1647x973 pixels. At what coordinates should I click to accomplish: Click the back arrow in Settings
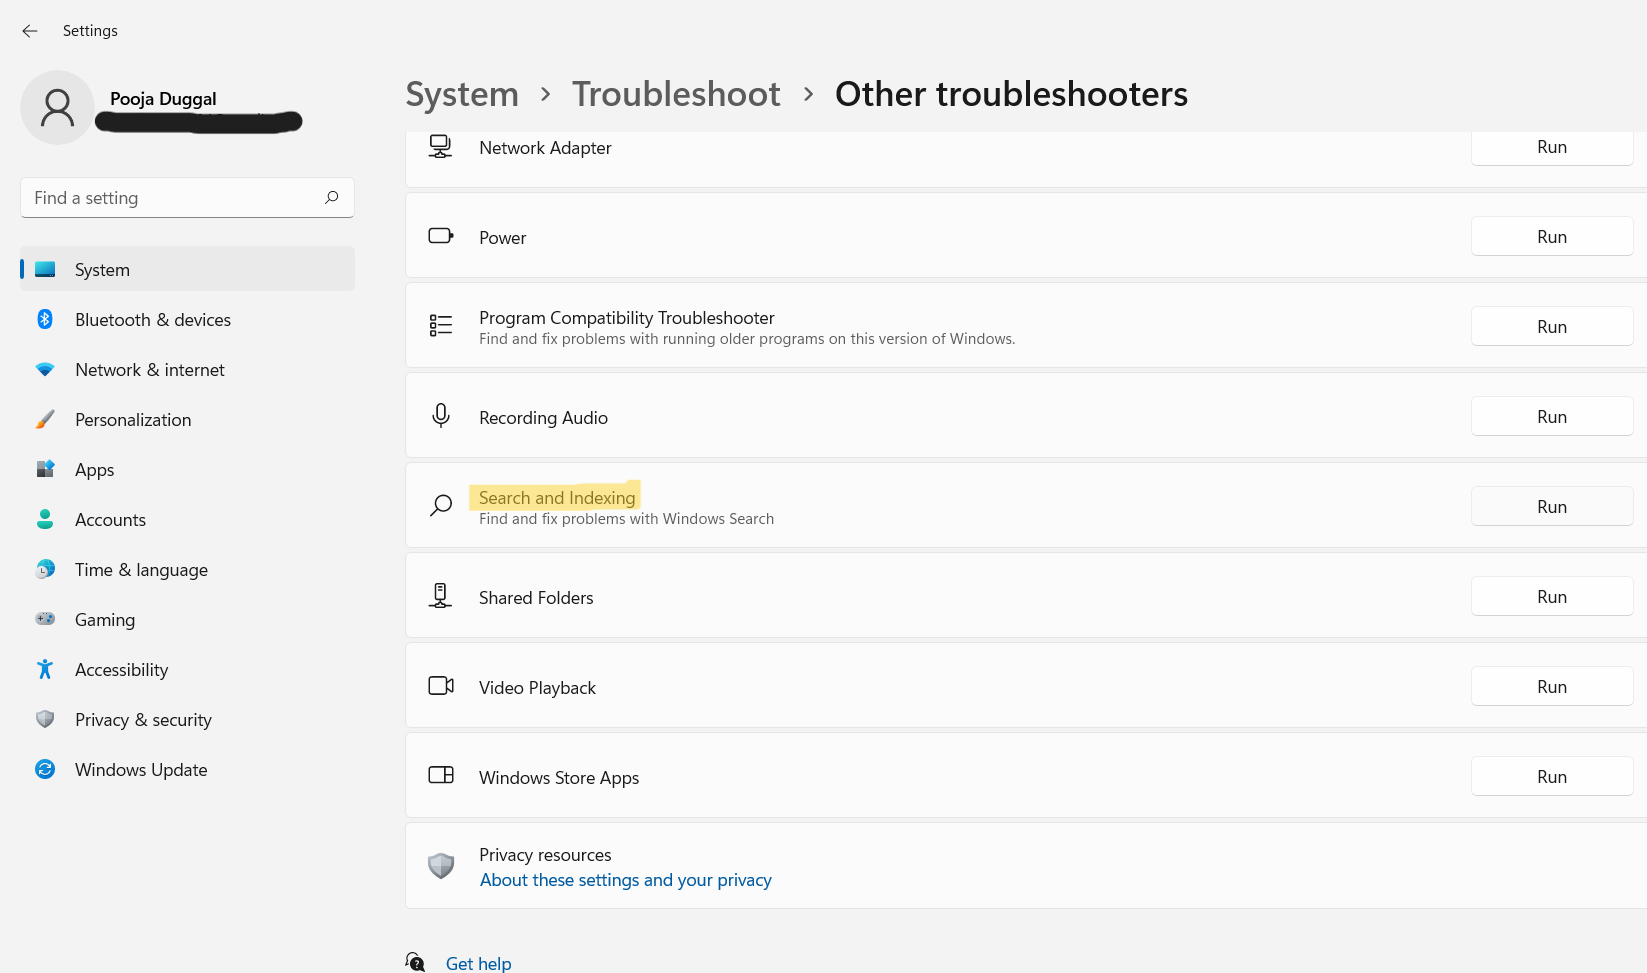[x=30, y=31]
